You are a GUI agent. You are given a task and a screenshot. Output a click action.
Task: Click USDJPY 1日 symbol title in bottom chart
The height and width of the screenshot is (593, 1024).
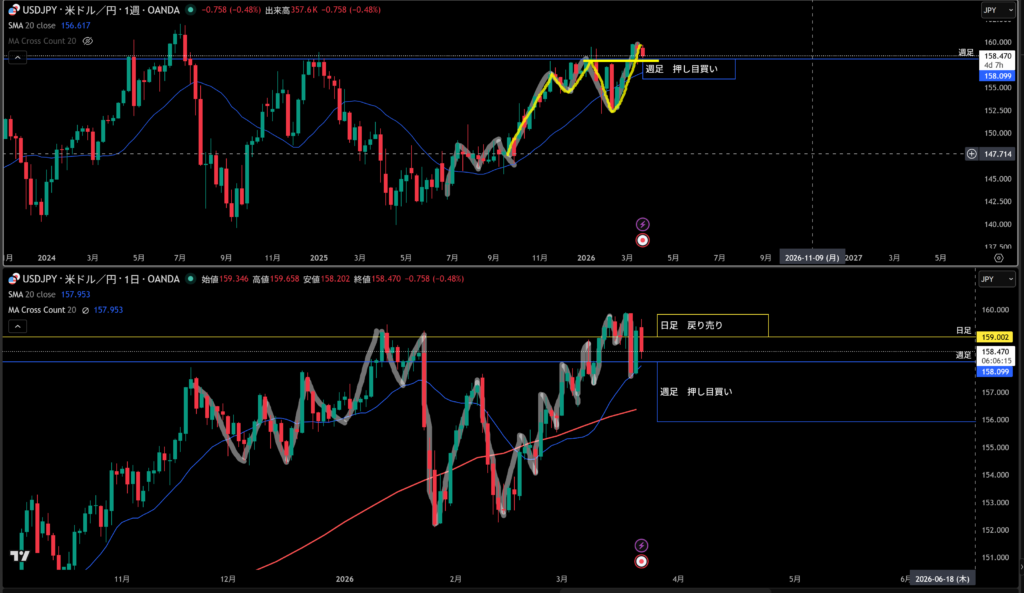[x=100, y=279]
